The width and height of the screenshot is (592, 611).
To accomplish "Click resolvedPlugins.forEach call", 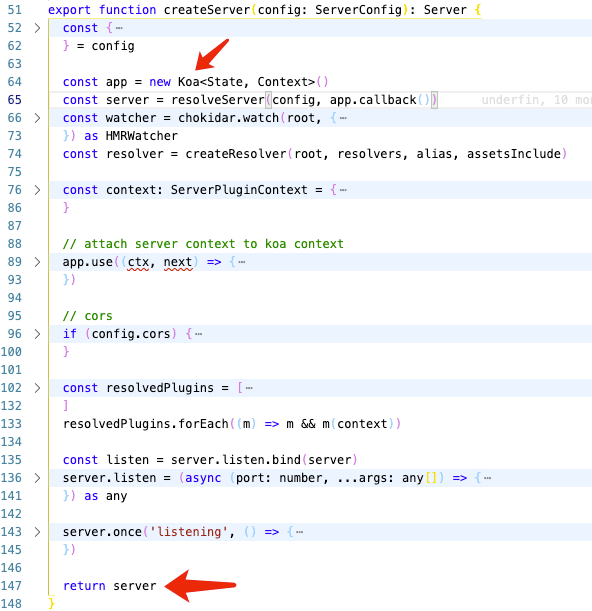I will pos(145,424).
